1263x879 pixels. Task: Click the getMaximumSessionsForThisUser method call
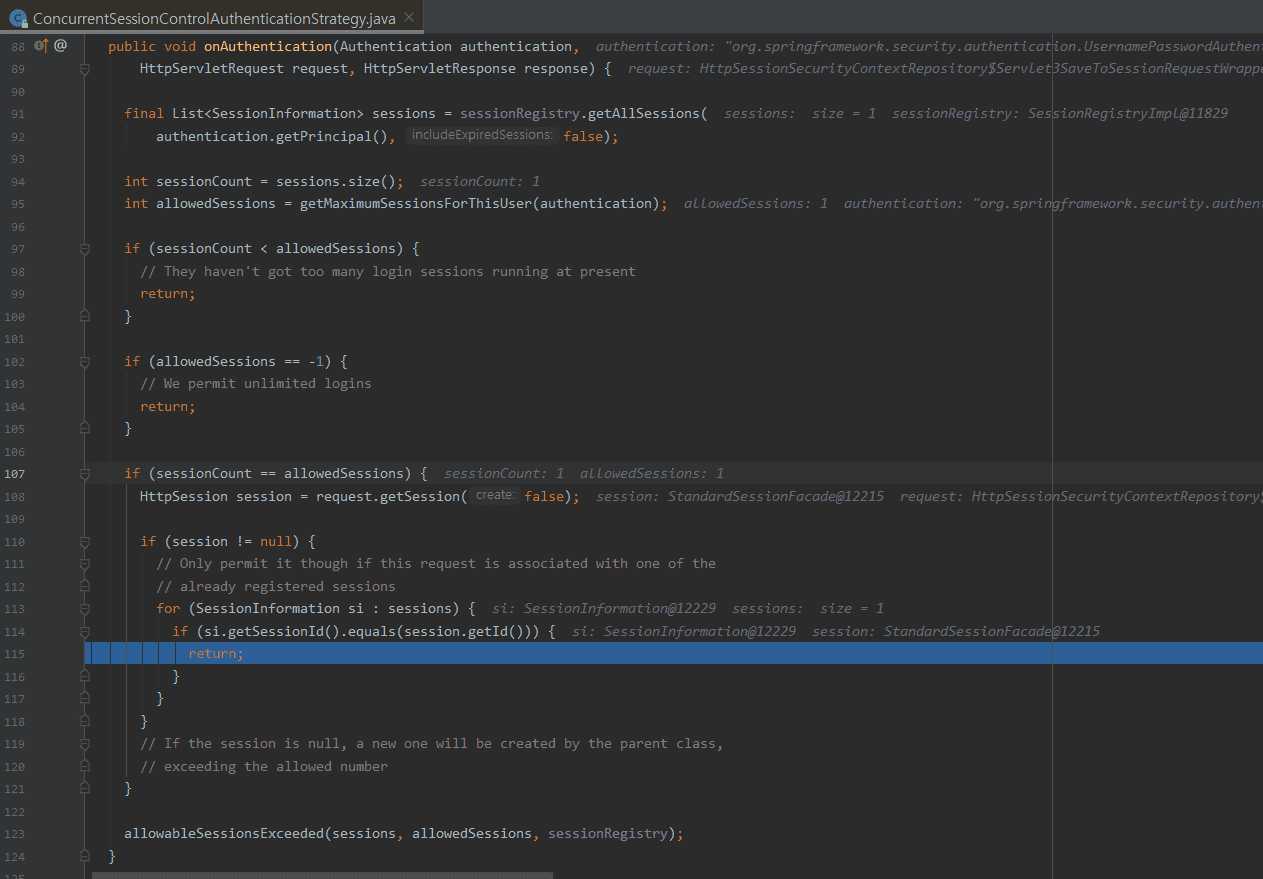click(x=415, y=204)
